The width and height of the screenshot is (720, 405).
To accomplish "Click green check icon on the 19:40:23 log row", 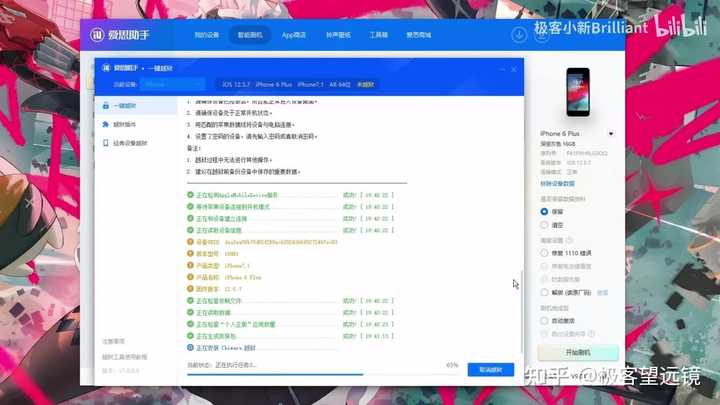I will (x=190, y=324).
